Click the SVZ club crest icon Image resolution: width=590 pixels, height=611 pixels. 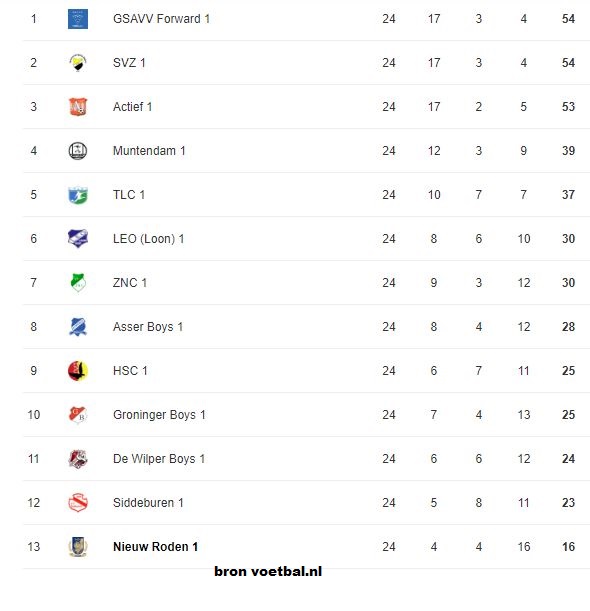point(78,63)
